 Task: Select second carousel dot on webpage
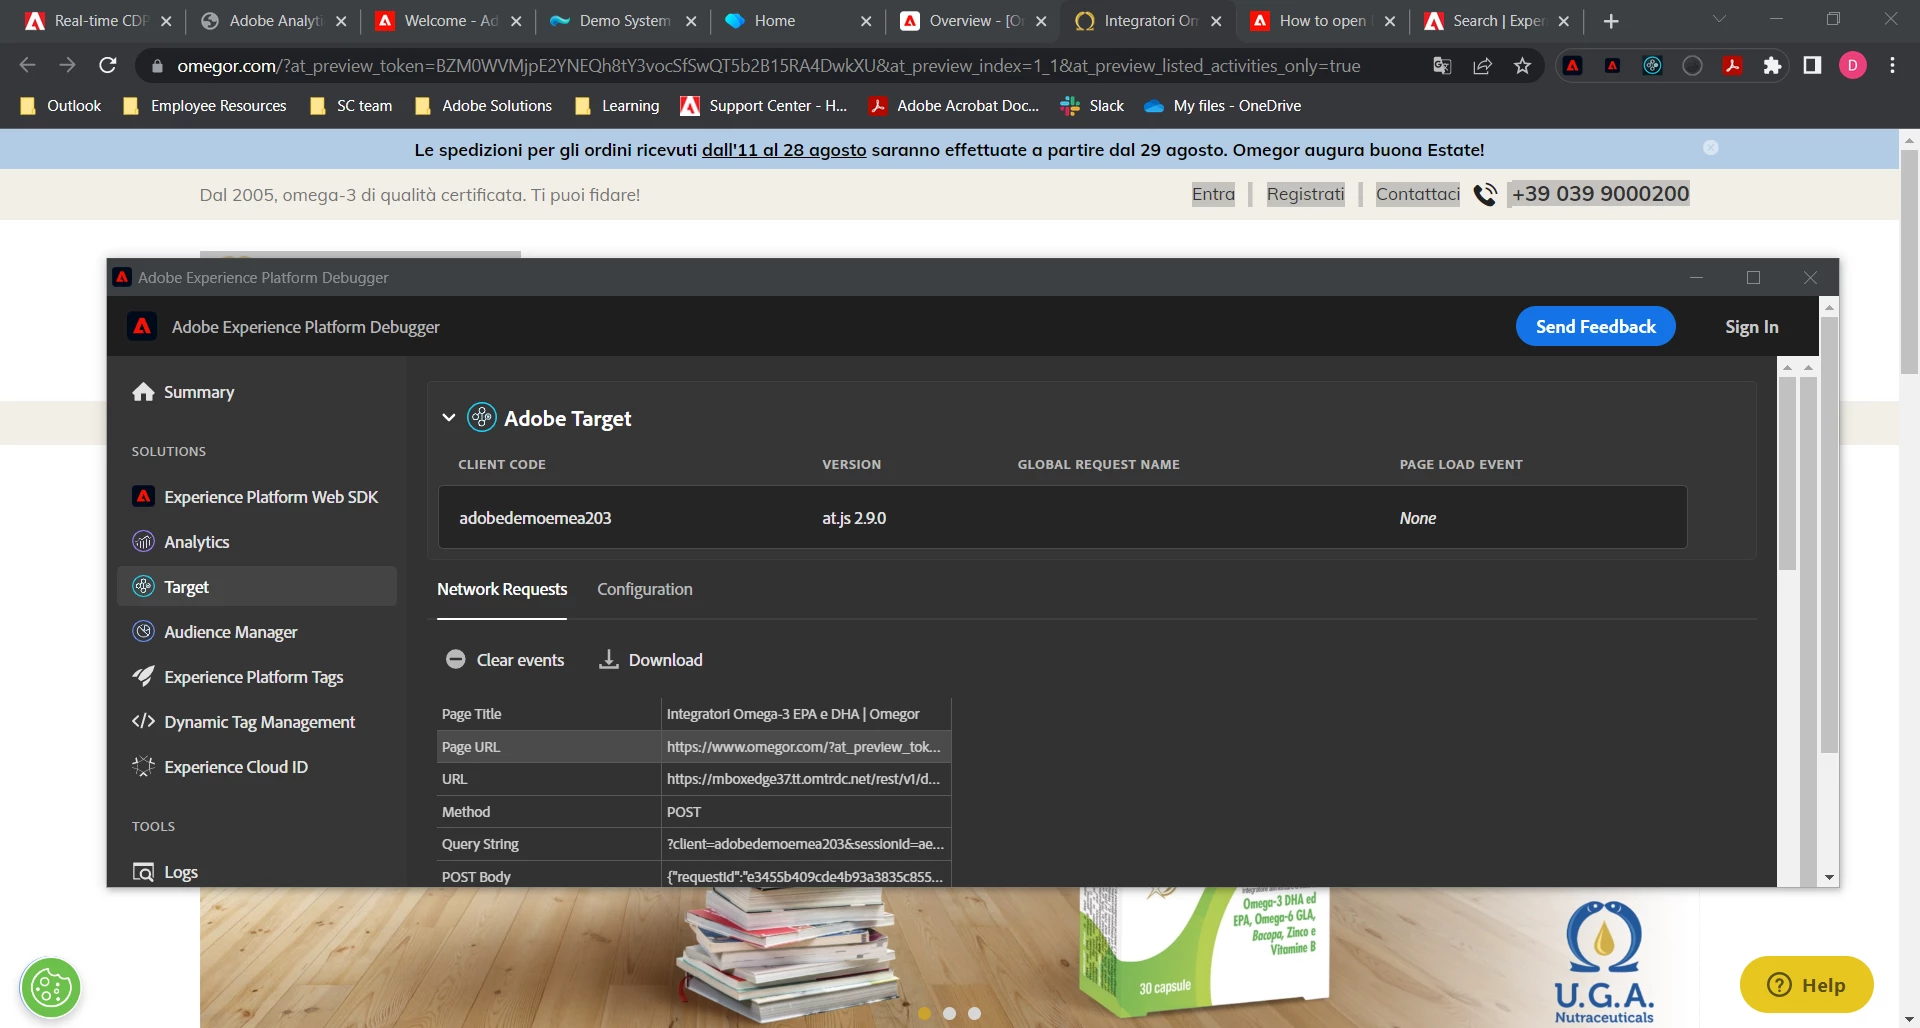point(949,1013)
